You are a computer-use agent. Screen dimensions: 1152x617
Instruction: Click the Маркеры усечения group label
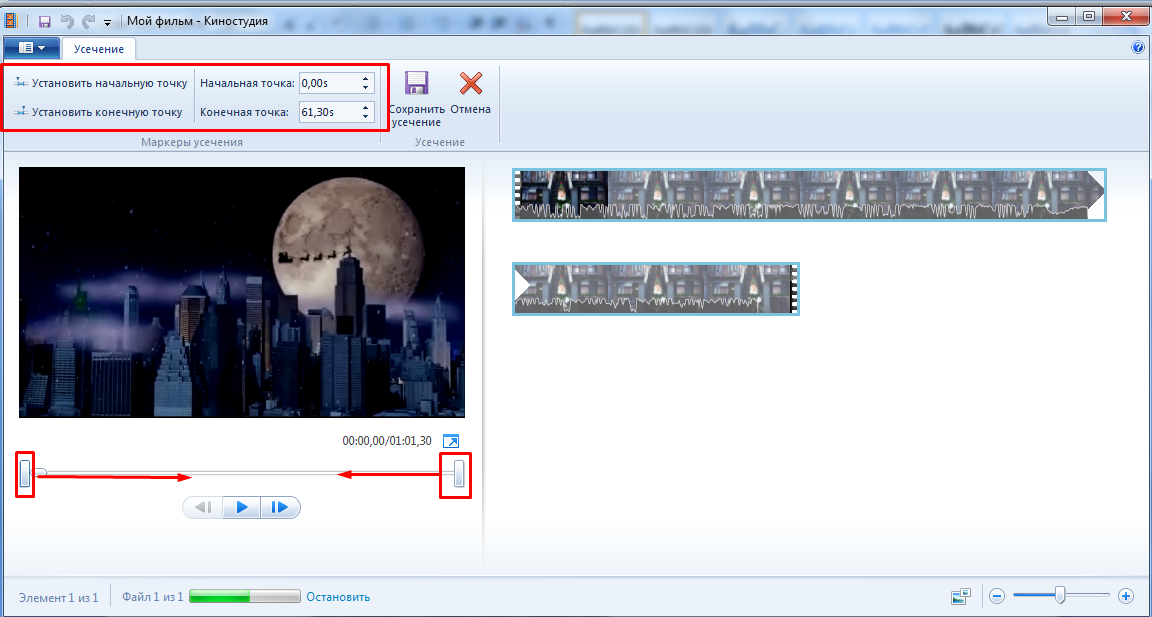point(192,142)
